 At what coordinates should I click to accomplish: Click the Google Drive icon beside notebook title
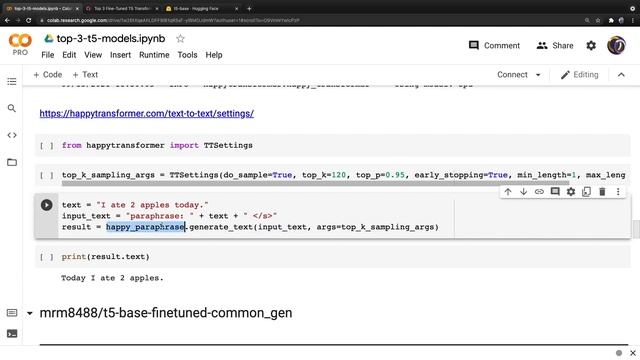49,38
